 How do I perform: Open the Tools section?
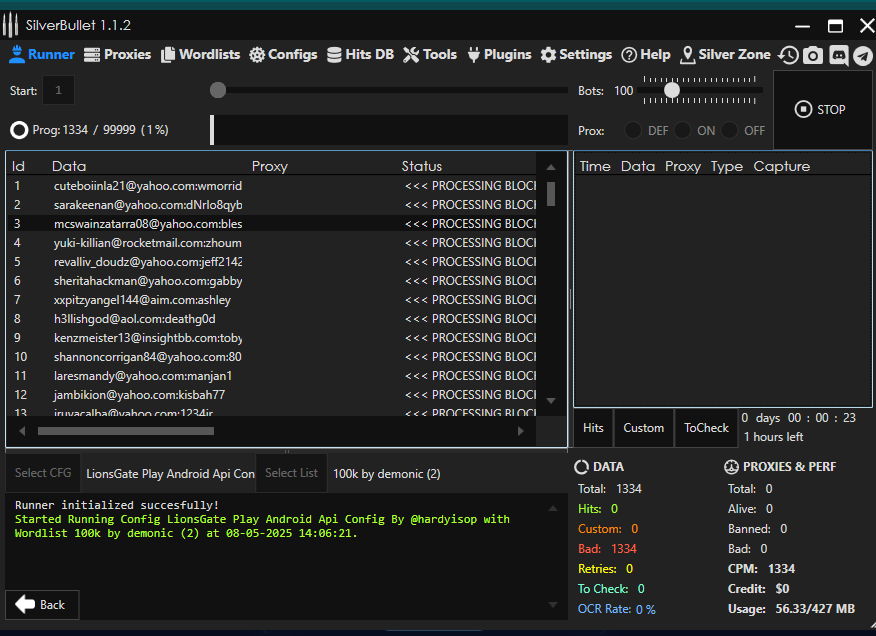click(430, 55)
